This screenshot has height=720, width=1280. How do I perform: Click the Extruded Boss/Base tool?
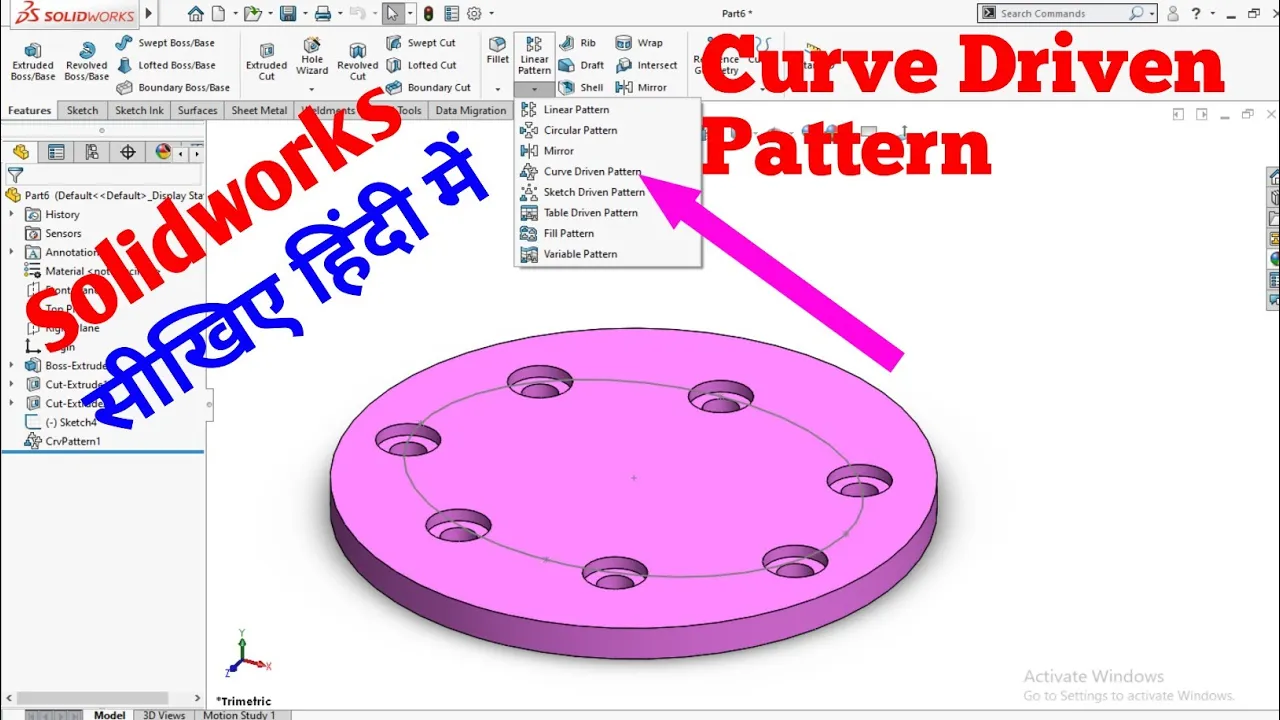[33, 62]
